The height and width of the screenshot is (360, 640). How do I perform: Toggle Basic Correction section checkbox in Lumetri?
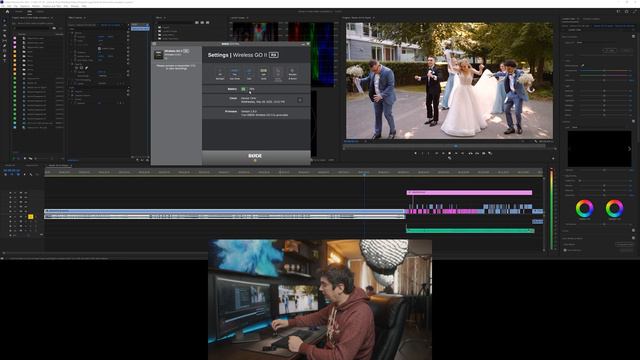click(633, 37)
